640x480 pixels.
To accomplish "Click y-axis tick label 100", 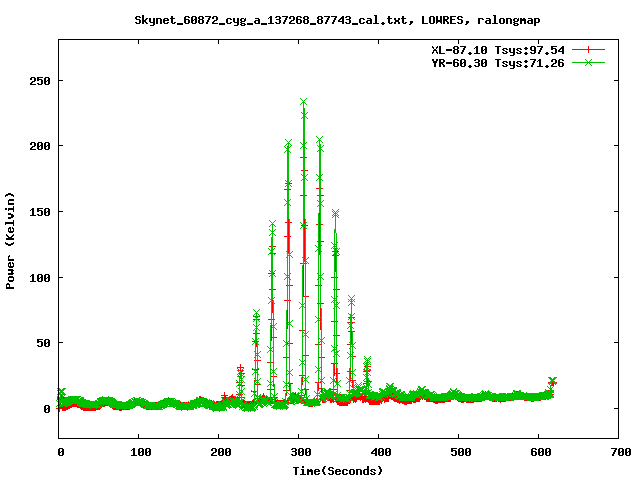I will point(40,278).
